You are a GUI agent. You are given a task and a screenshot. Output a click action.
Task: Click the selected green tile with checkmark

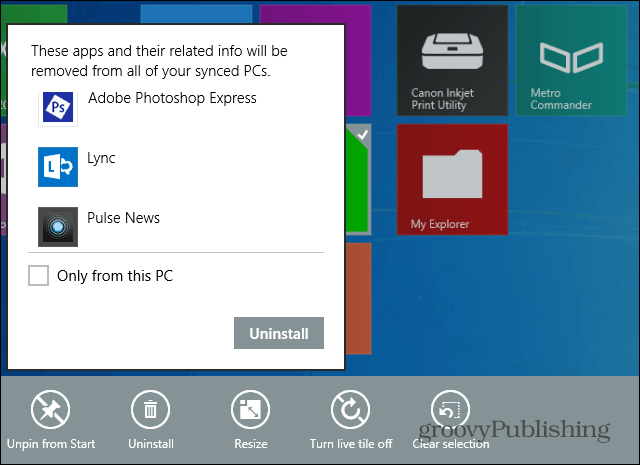click(x=358, y=180)
